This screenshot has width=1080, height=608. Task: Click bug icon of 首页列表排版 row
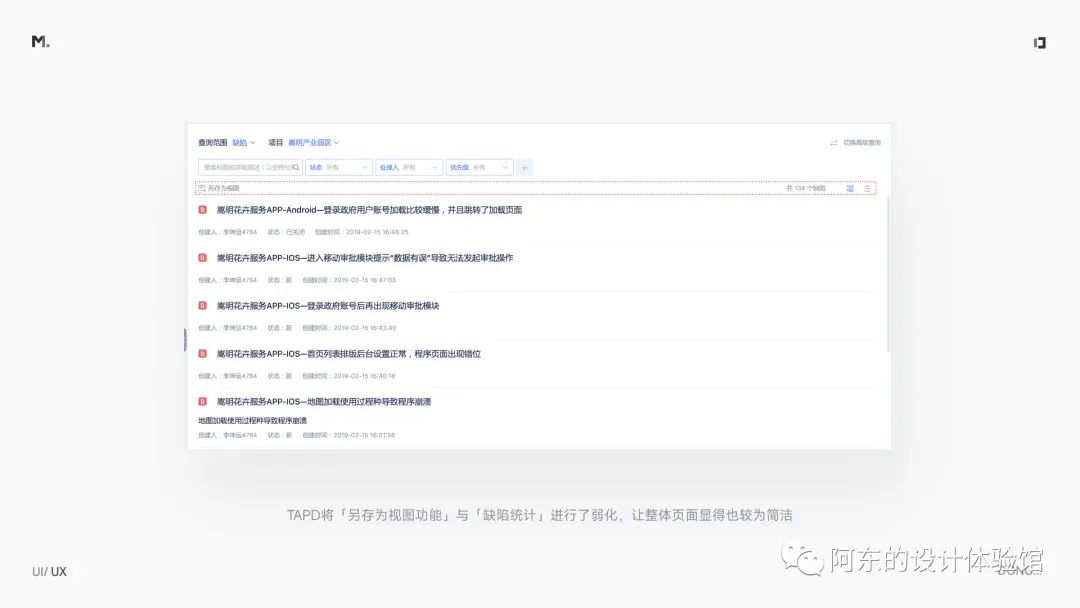pyautogui.click(x=202, y=353)
